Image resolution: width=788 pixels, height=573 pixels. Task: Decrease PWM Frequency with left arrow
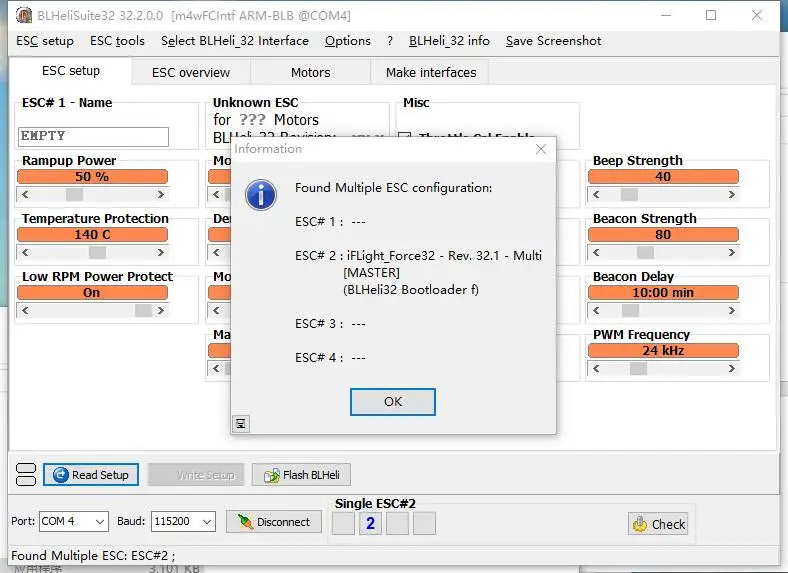click(x=596, y=369)
